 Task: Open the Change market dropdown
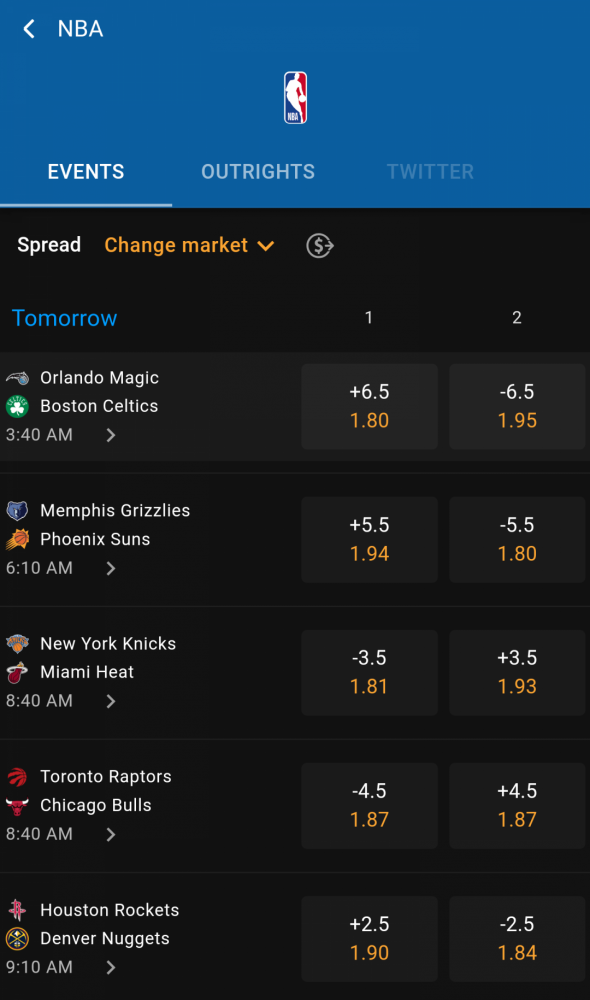pyautogui.click(x=189, y=246)
